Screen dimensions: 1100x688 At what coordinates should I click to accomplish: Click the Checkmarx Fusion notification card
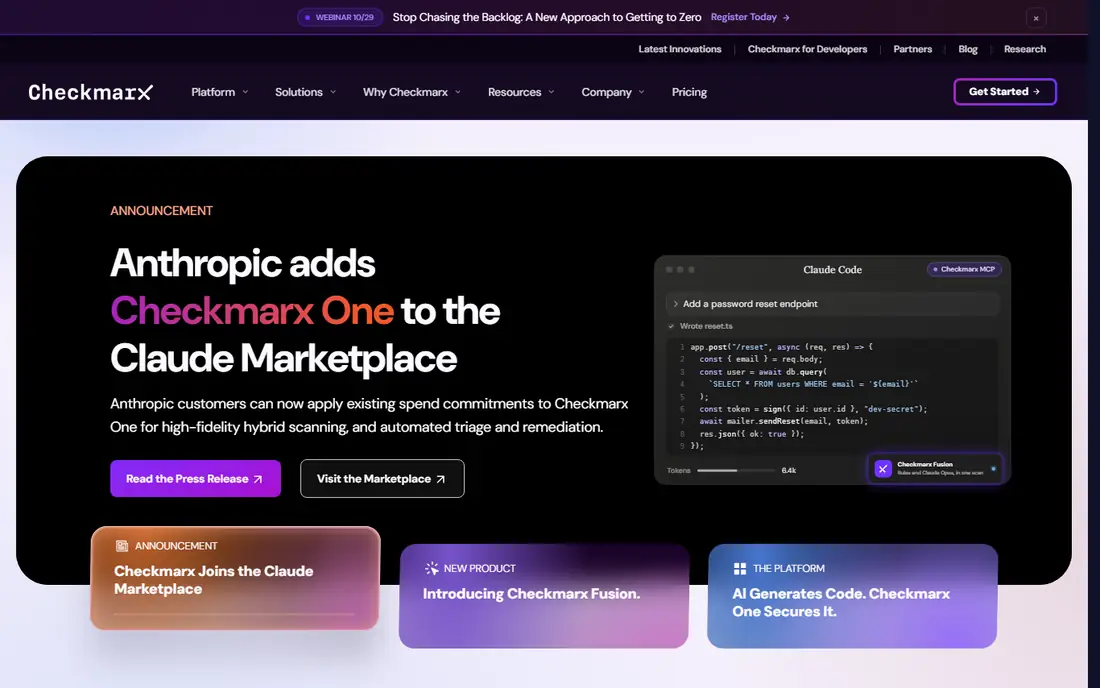936,468
